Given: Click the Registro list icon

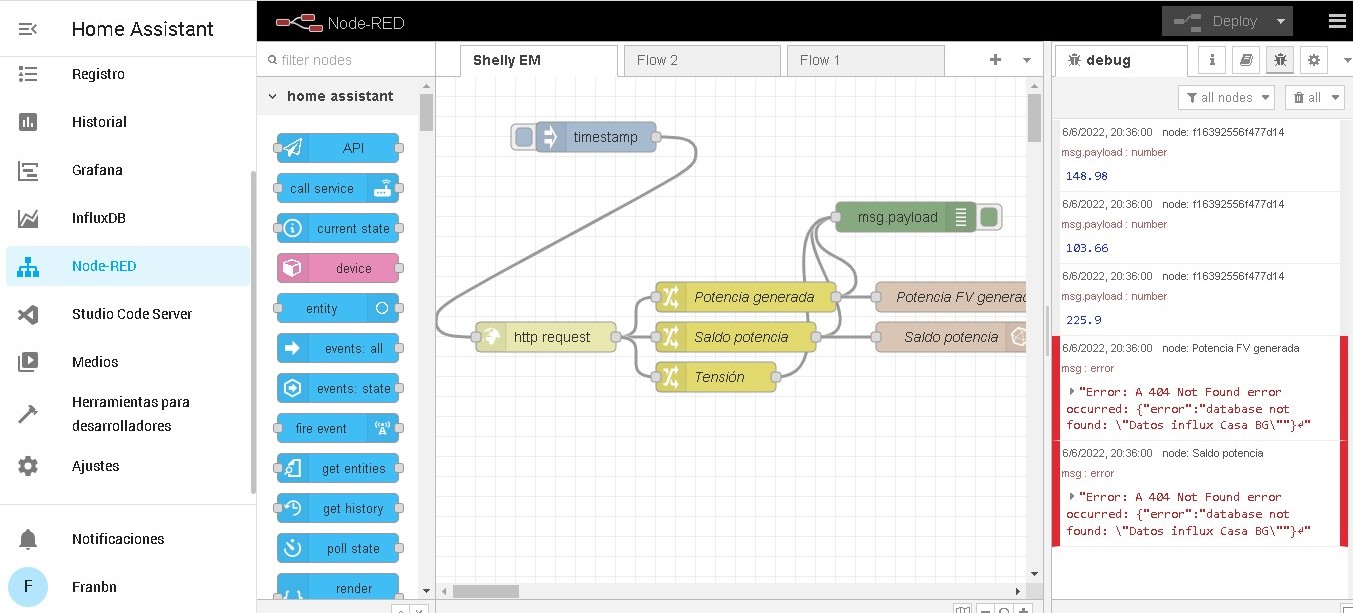Looking at the screenshot, I should 28,74.
